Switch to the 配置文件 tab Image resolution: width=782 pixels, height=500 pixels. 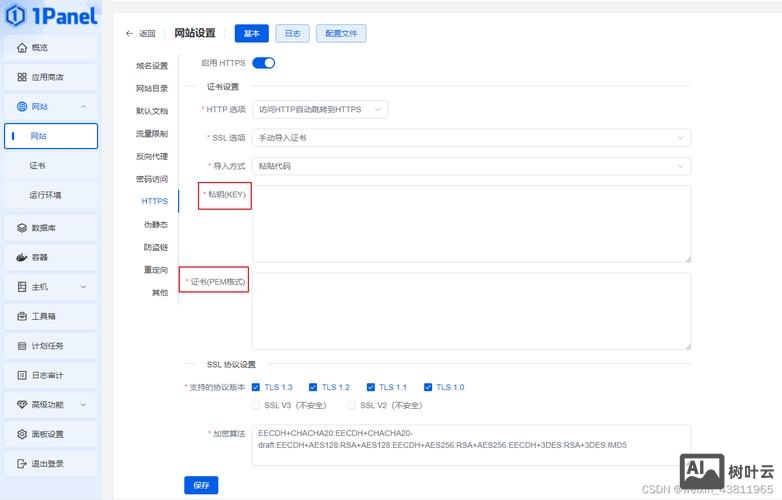pyautogui.click(x=341, y=33)
